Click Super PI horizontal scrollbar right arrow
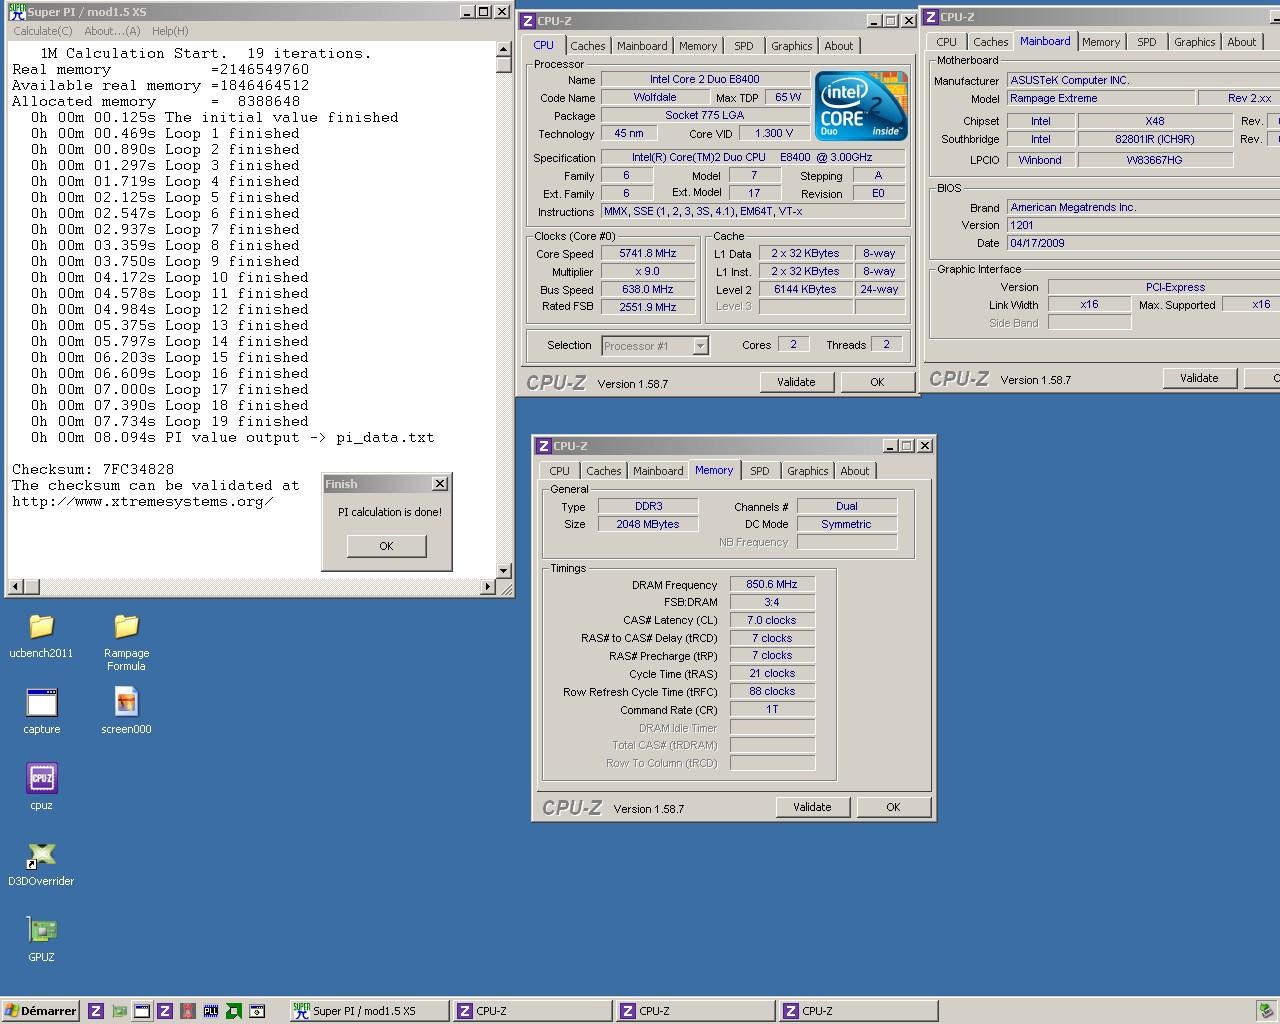 488,586
